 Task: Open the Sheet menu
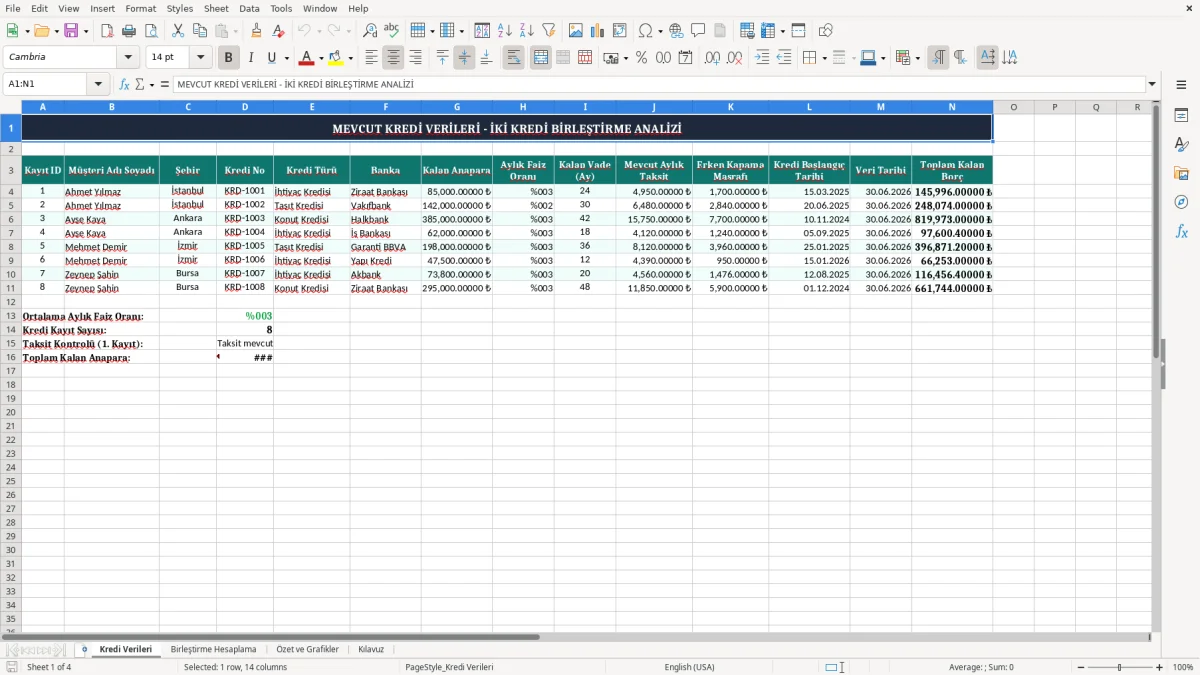216,8
